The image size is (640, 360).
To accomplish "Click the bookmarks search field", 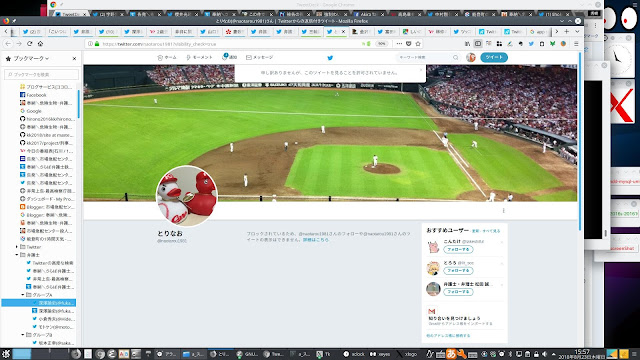I will click(42, 74).
